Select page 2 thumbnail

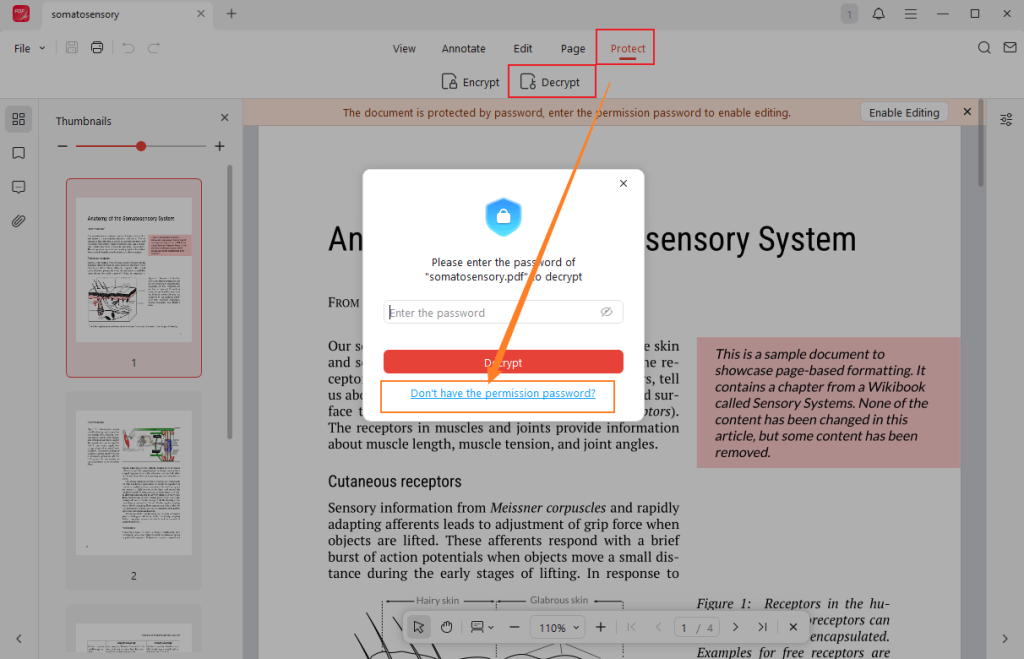click(x=133, y=483)
